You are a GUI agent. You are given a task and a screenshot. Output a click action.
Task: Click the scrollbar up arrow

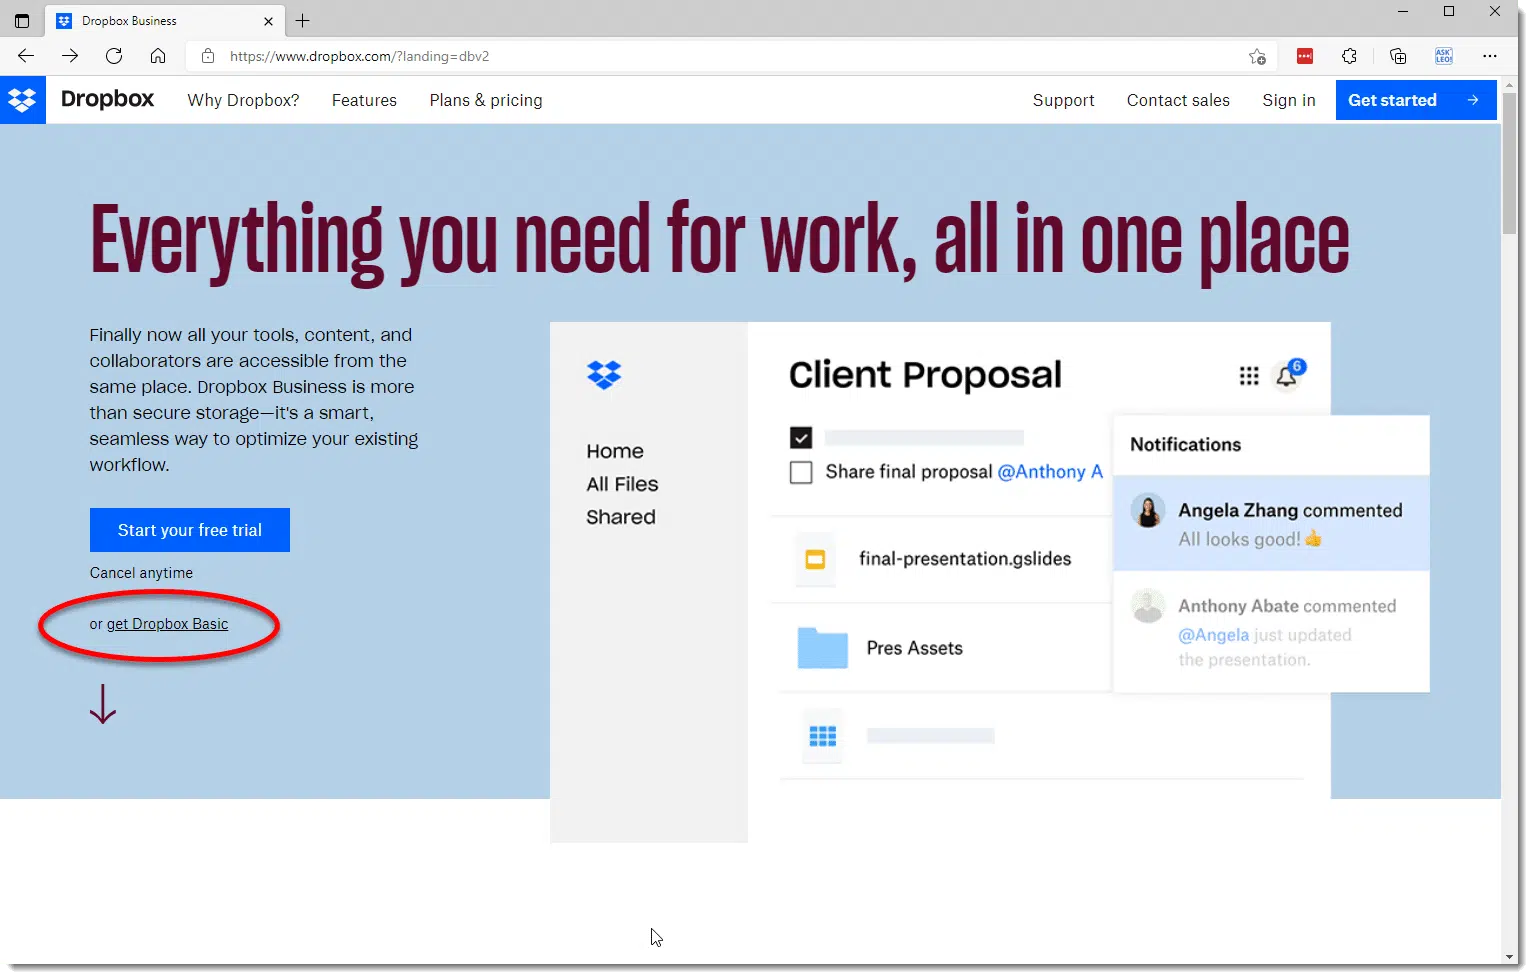click(1510, 84)
